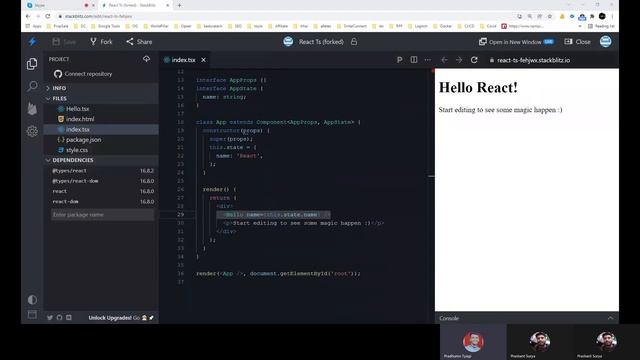
Task: Open the Search icon in the sidebar
Action: 32,86
